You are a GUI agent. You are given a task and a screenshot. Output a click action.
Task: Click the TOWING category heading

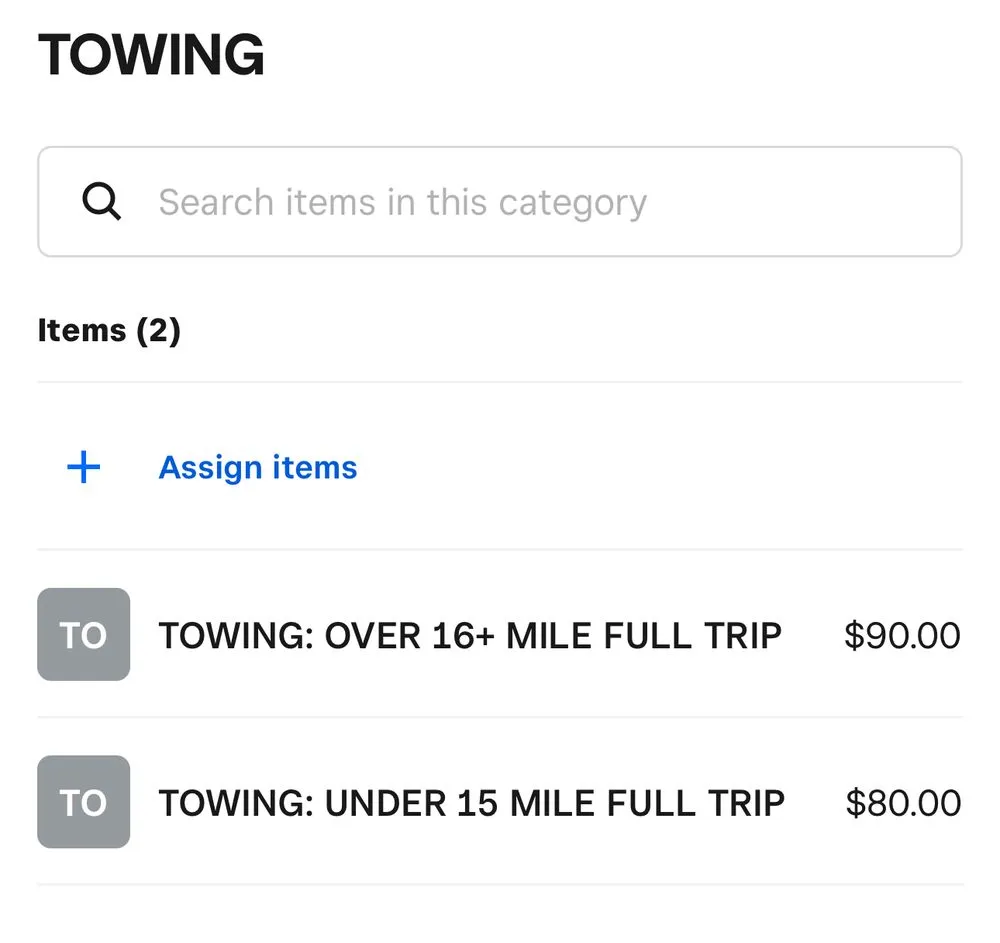[151, 55]
